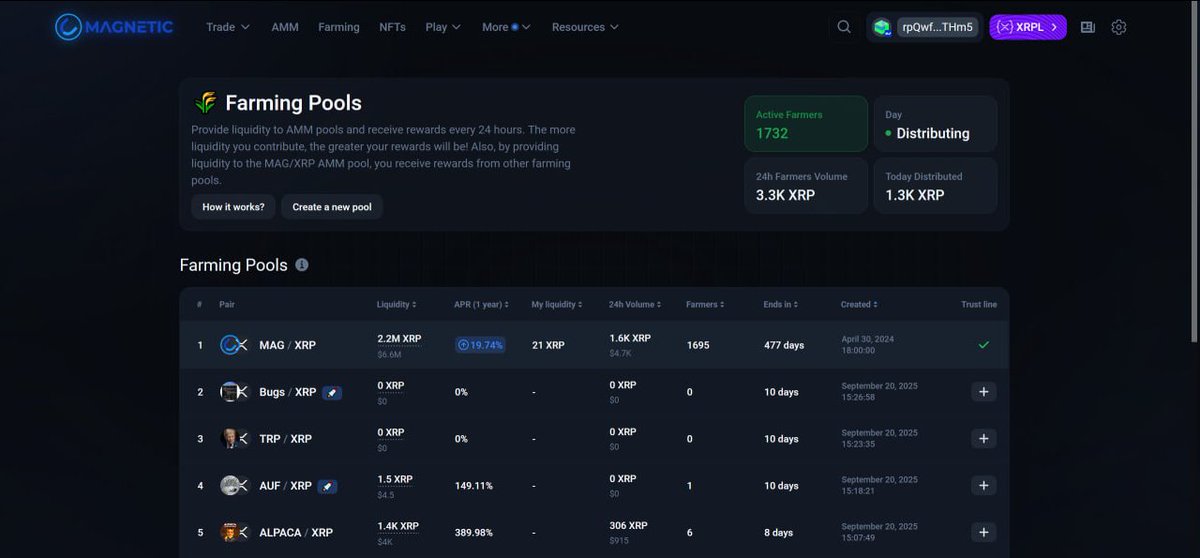Sort pools by Farmers column
Image resolution: width=1200 pixels, height=558 pixels.
(705, 304)
